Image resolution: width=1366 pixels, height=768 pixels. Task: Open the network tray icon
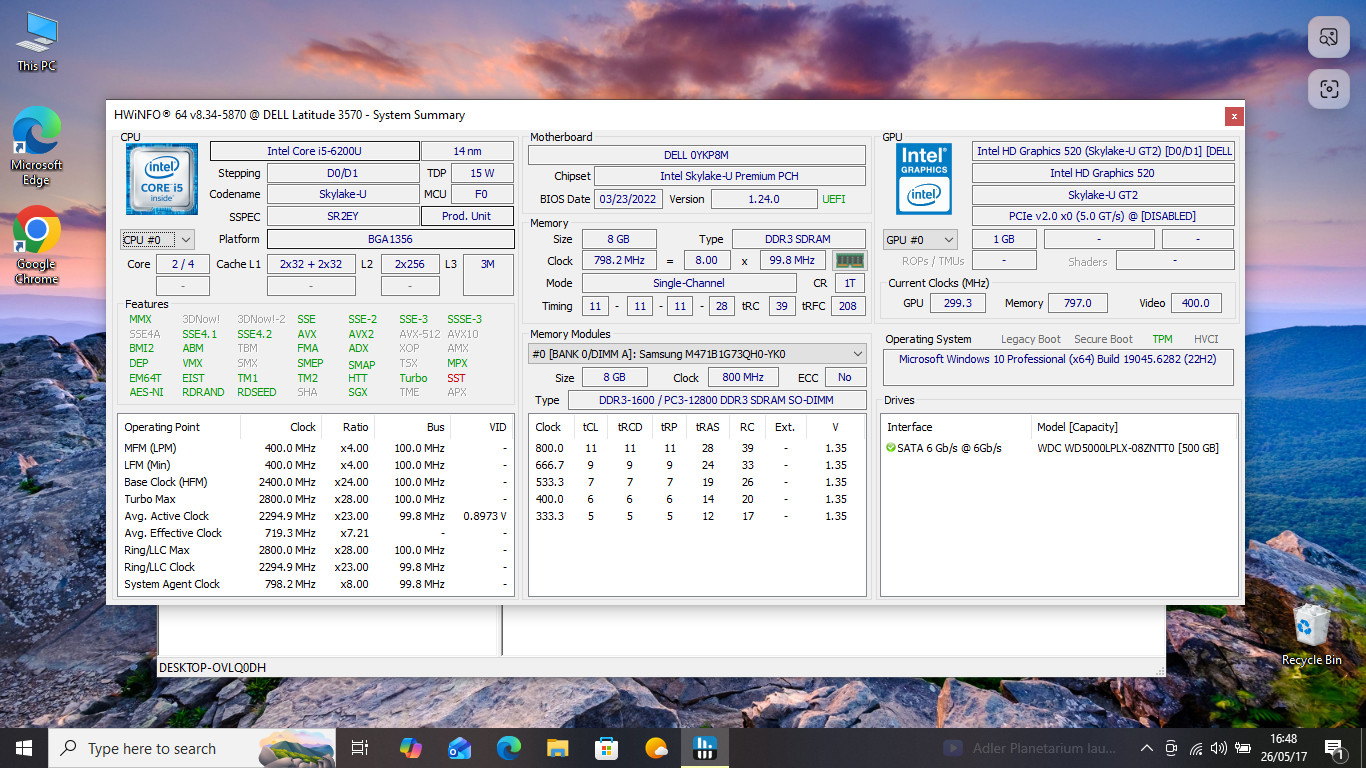[x=1196, y=748]
